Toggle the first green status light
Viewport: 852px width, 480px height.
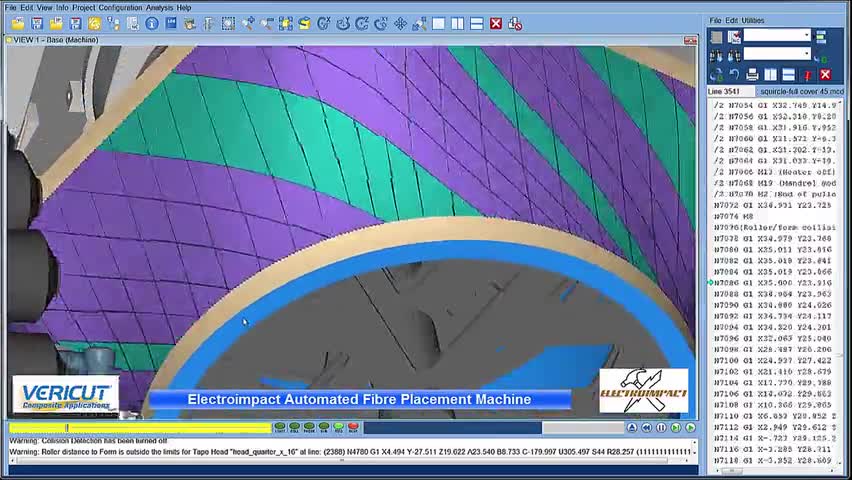280,427
